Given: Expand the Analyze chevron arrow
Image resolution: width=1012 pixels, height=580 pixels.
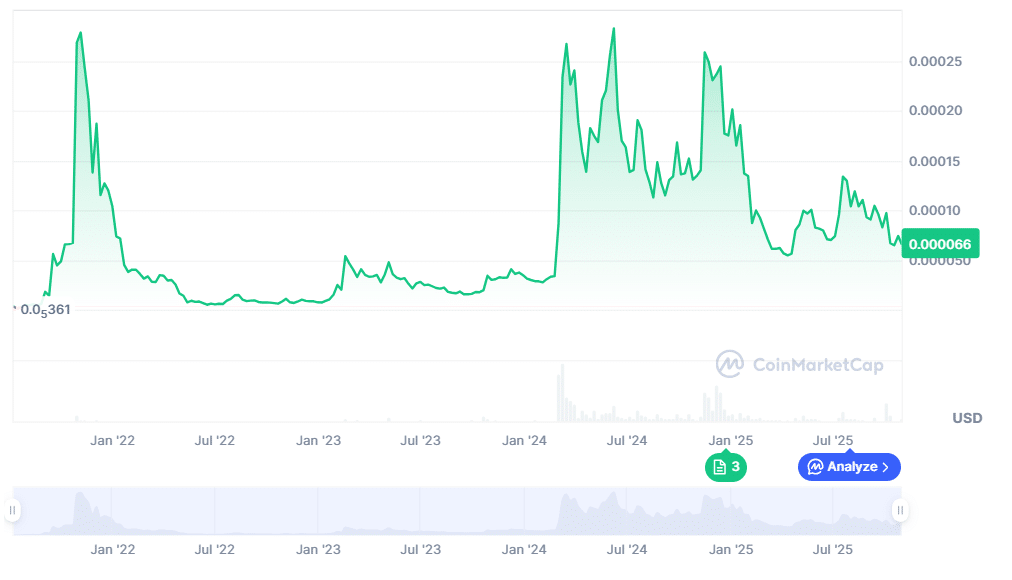Looking at the screenshot, I should click(886, 467).
